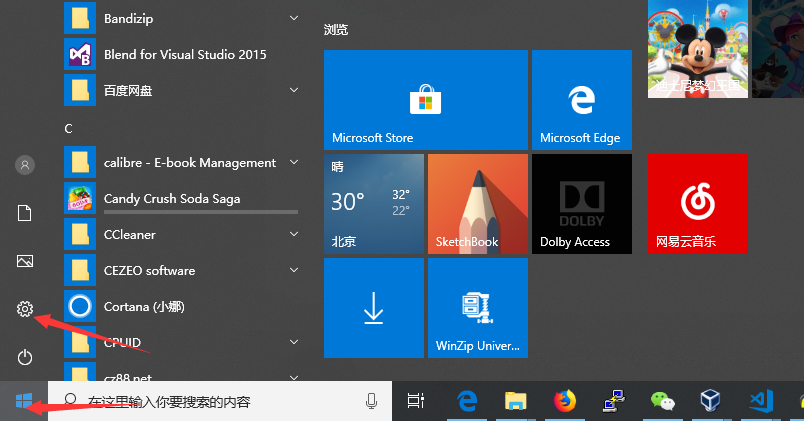The height and width of the screenshot is (421, 804).
Task: Open Task View from the taskbar
Action: pos(415,401)
